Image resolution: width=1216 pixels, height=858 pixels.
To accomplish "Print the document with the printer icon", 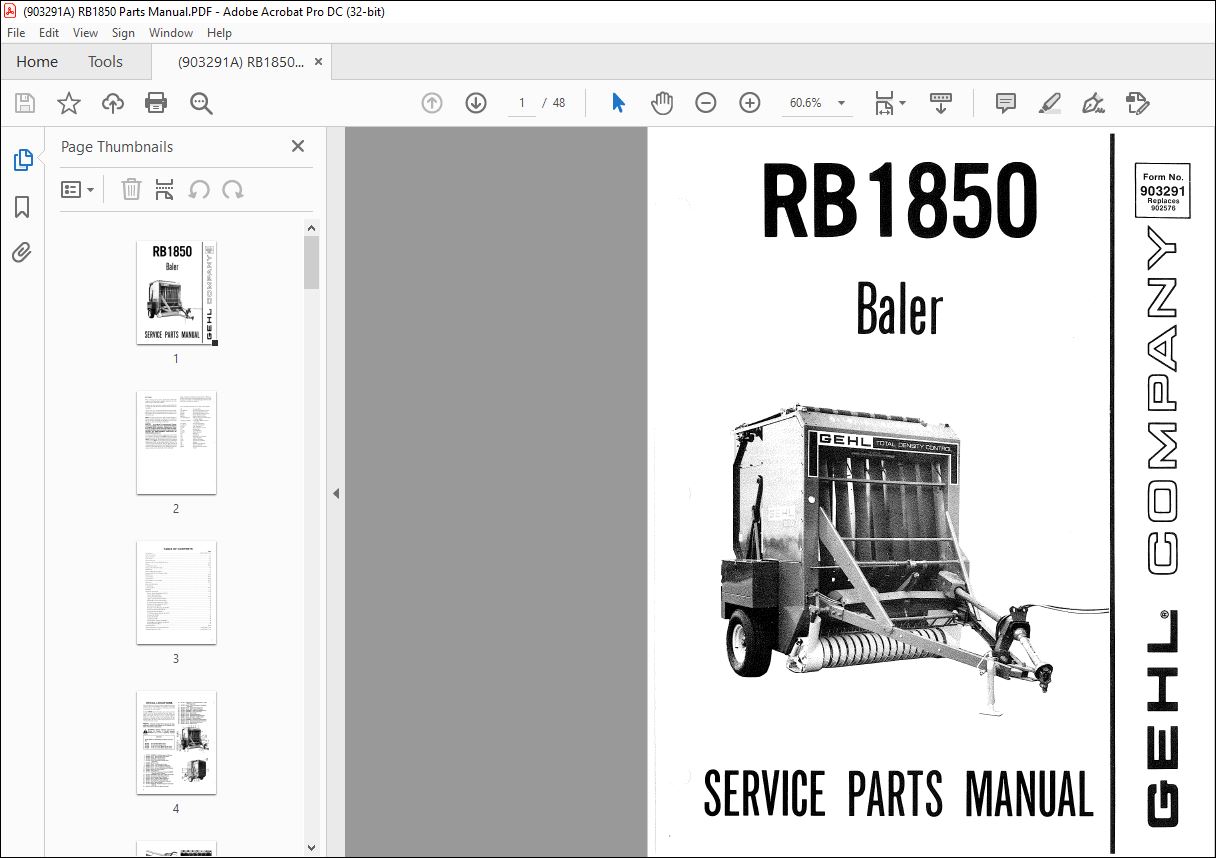I will (156, 103).
